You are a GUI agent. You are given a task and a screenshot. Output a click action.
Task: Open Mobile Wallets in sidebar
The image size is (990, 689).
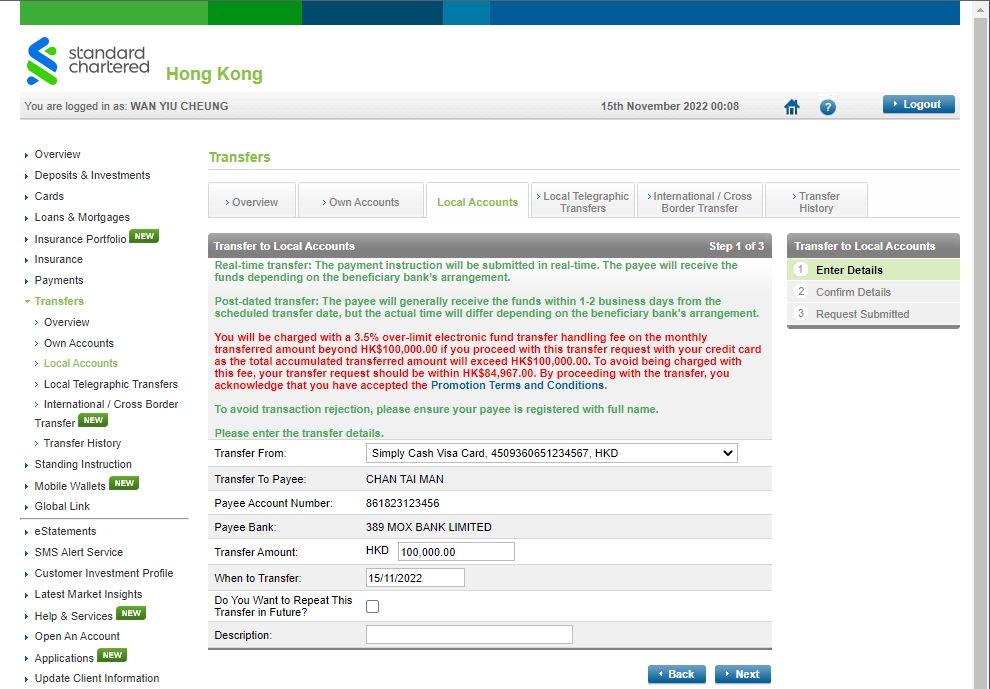(69, 486)
